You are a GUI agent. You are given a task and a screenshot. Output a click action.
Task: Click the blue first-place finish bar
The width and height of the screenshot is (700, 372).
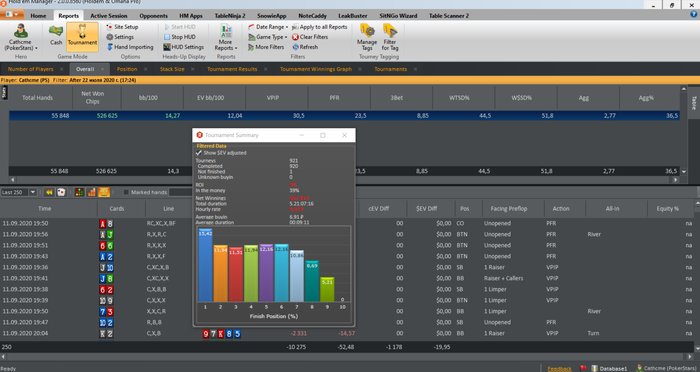coord(205,265)
